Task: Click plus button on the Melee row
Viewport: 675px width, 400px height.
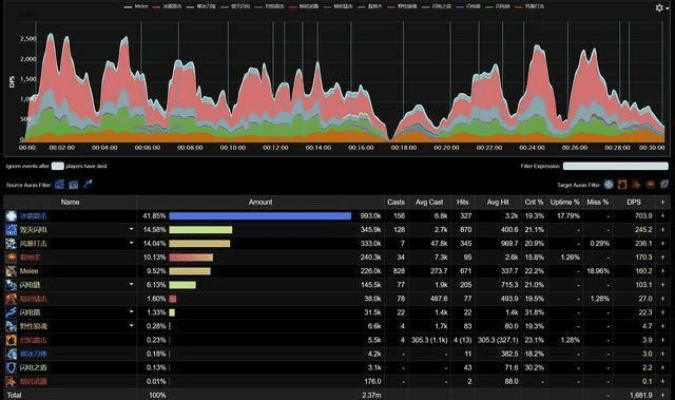Action: (663, 270)
